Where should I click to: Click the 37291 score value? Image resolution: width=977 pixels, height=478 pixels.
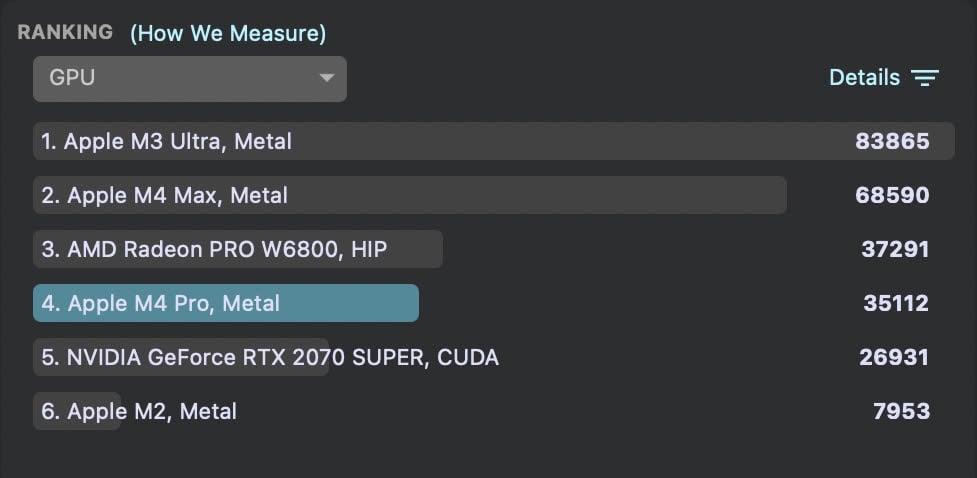[x=895, y=249]
